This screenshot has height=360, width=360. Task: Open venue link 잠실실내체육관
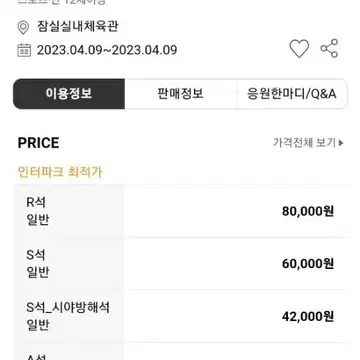click(x=78, y=27)
